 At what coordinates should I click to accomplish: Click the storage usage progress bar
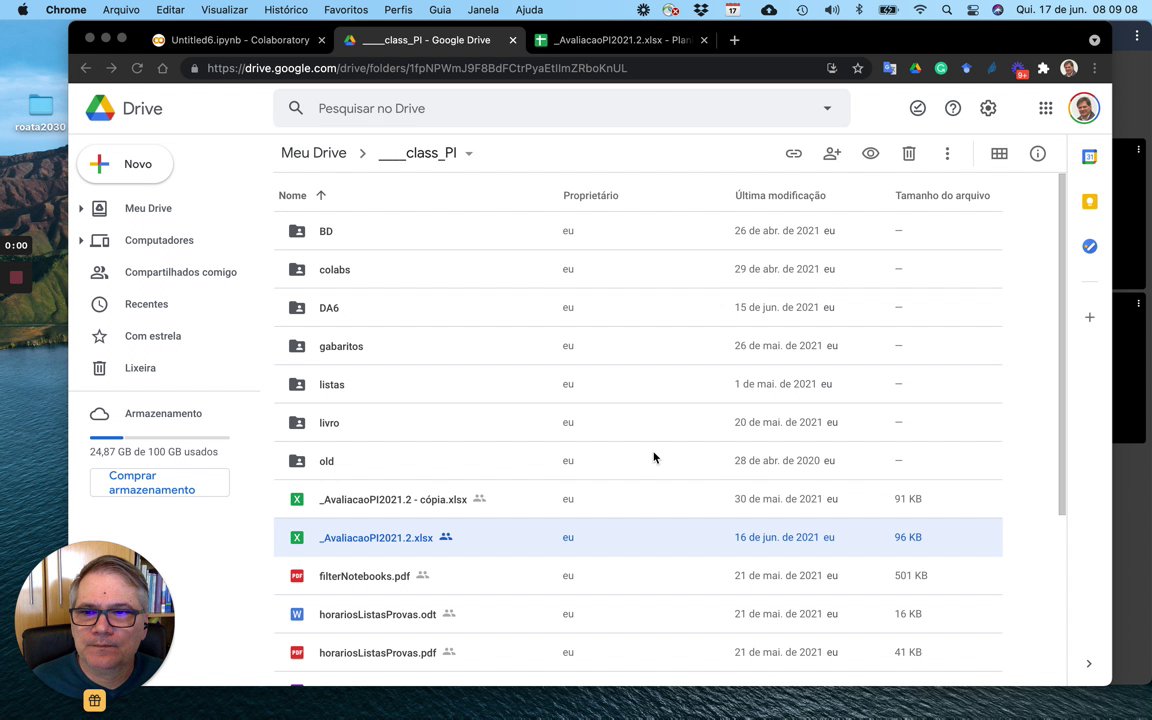point(159,437)
